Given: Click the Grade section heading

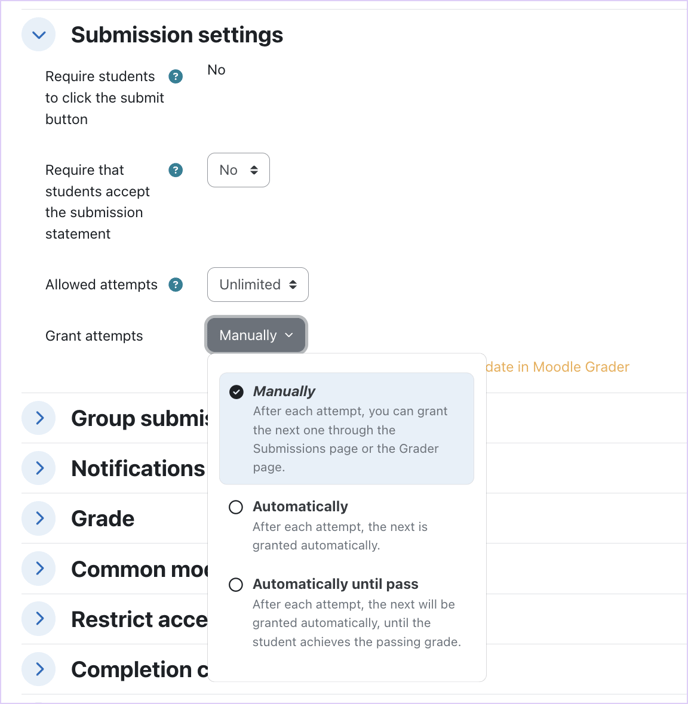Looking at the screenshot, I should pos(103,518).
